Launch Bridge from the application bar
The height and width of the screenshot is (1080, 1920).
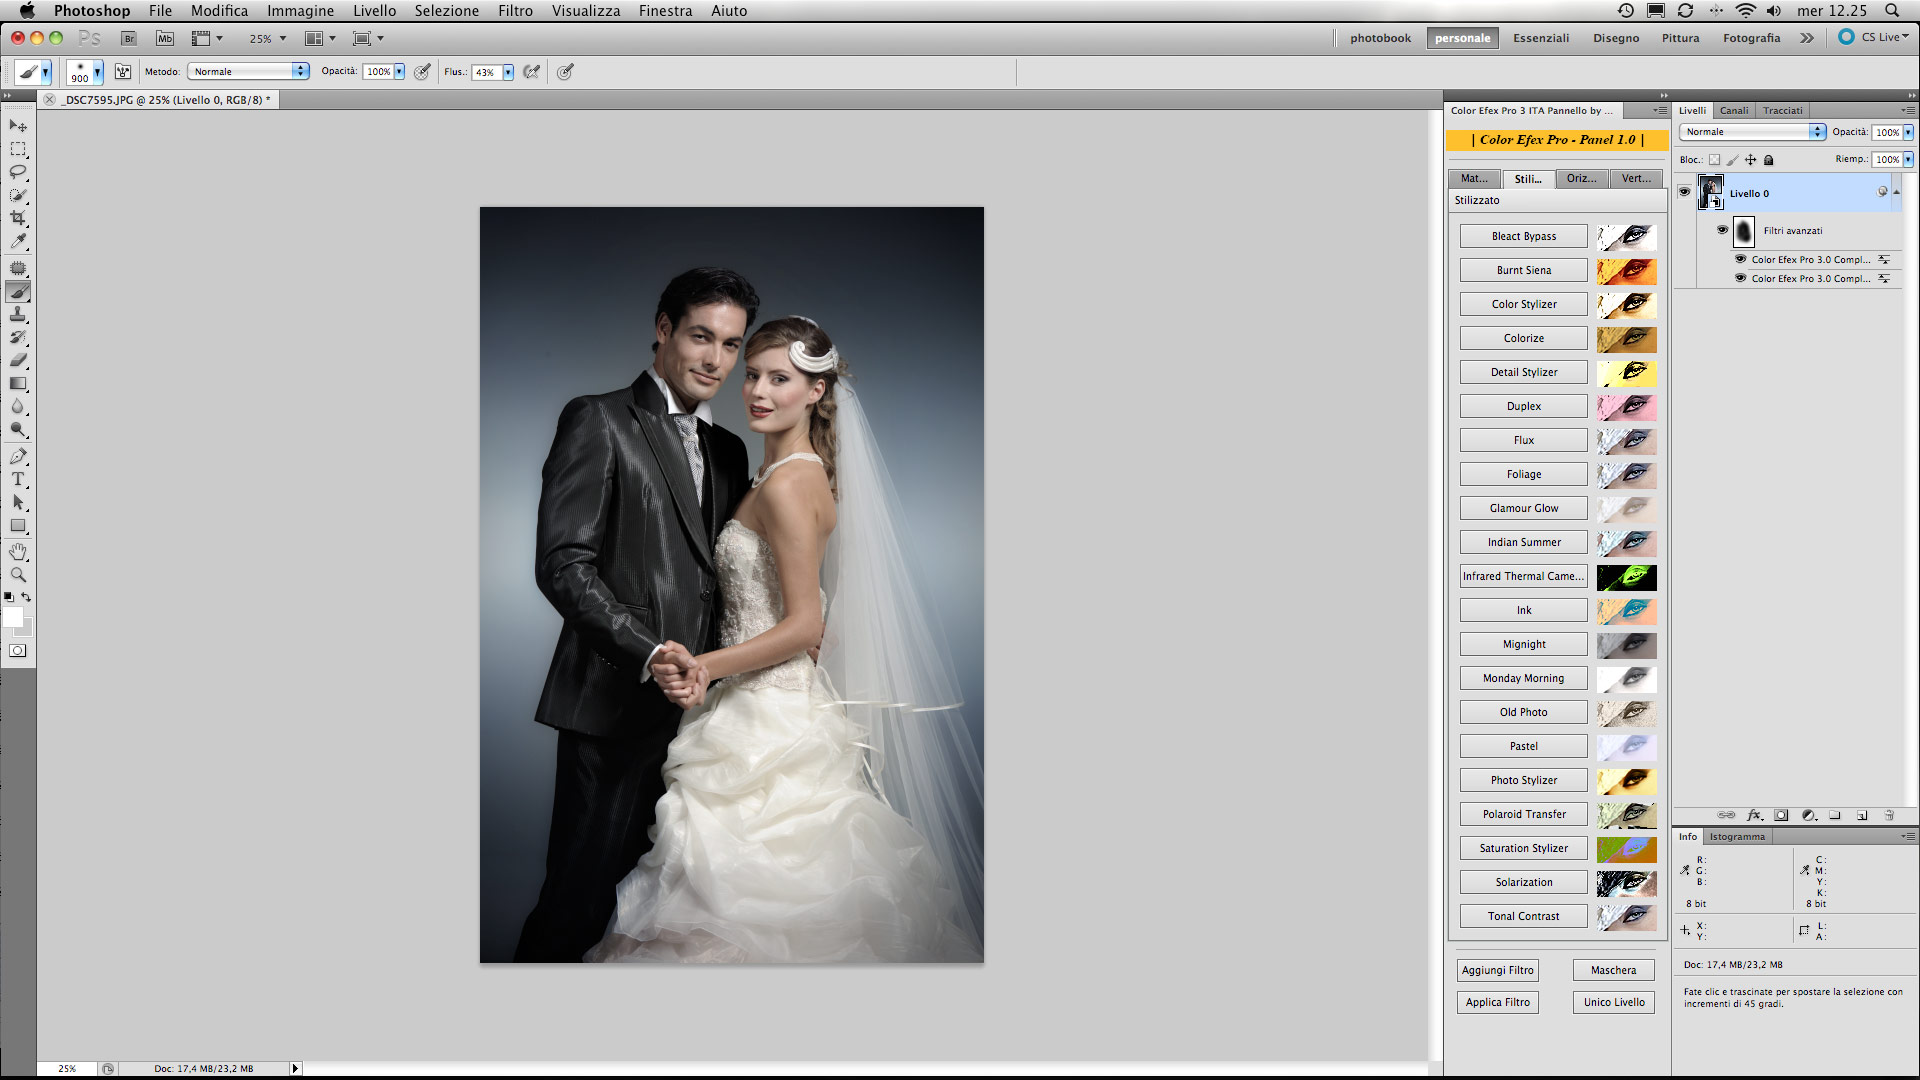click(x=129, y=38)
